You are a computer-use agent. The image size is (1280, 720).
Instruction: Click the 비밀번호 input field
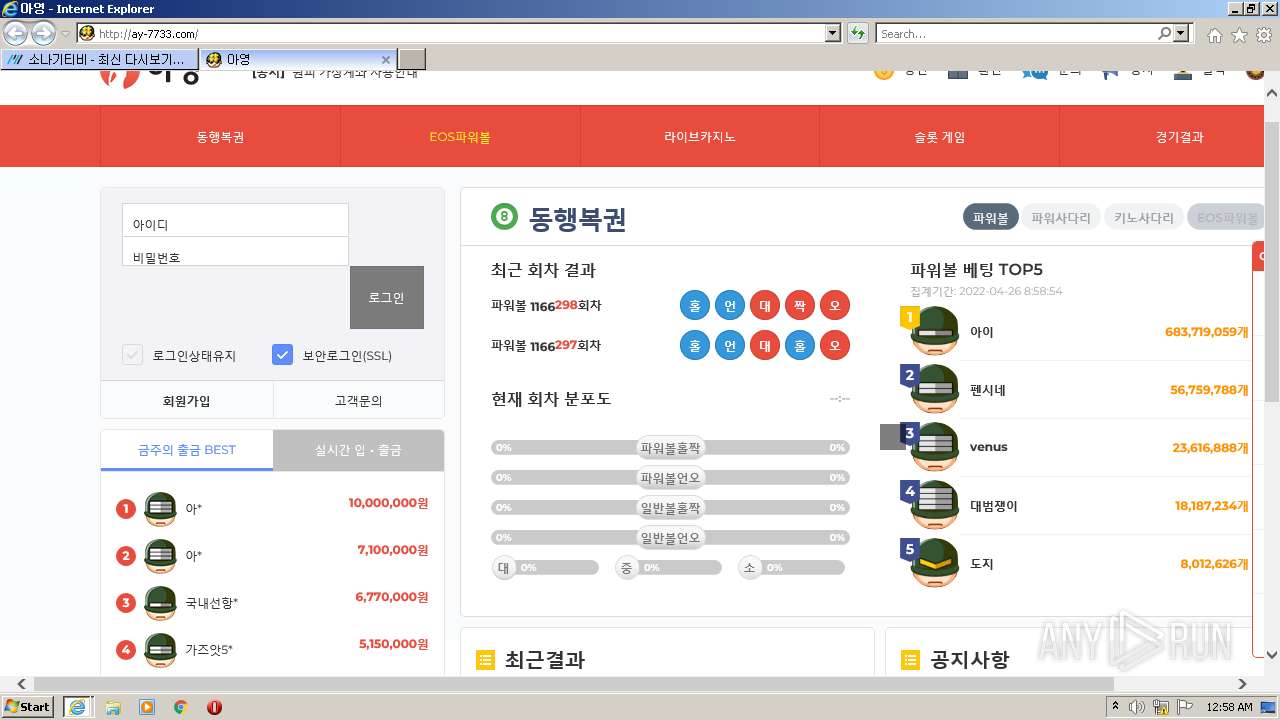tap(235, 251)
